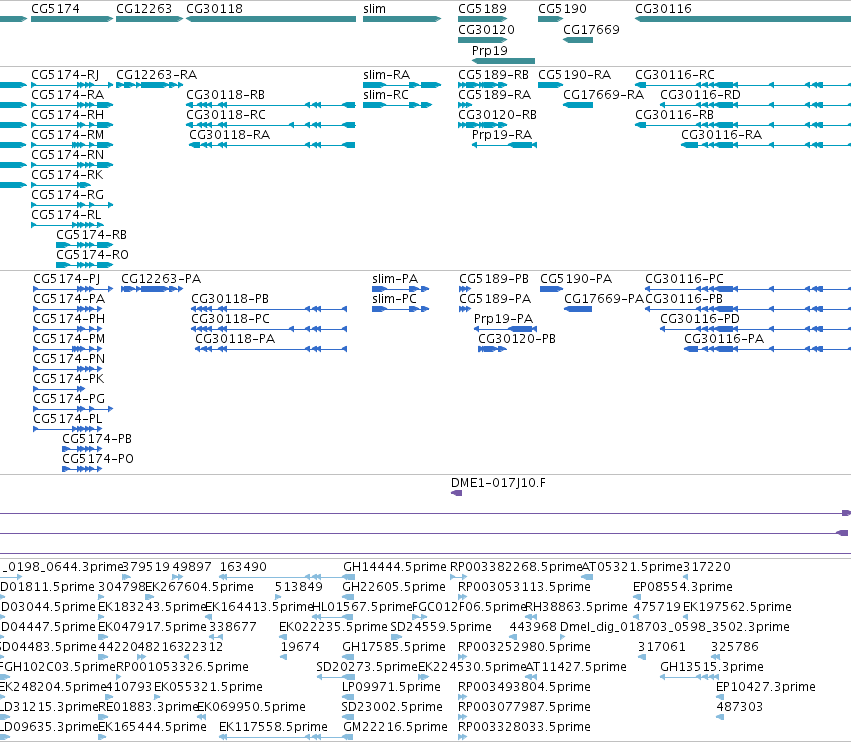Open protein slim-PA label

pyautogui.click(x=395, y=278)
